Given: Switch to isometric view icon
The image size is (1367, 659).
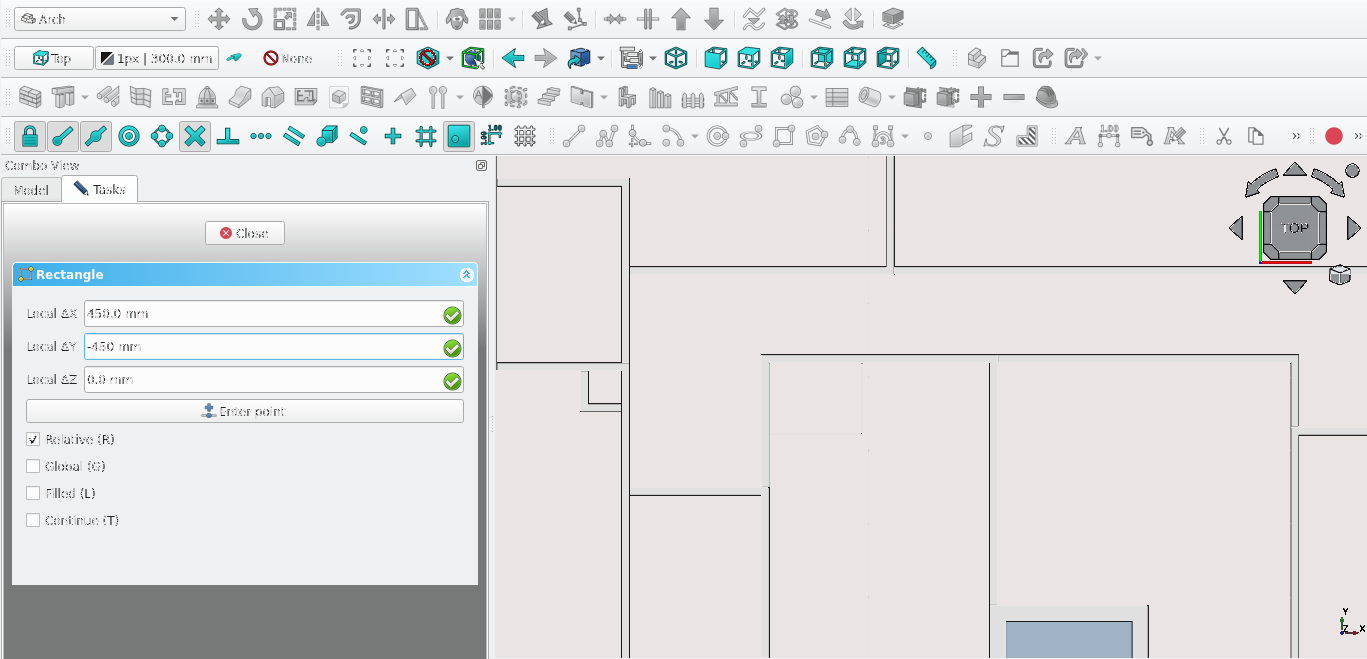Looking at the screenshot, I should click(x=676, y=58).
